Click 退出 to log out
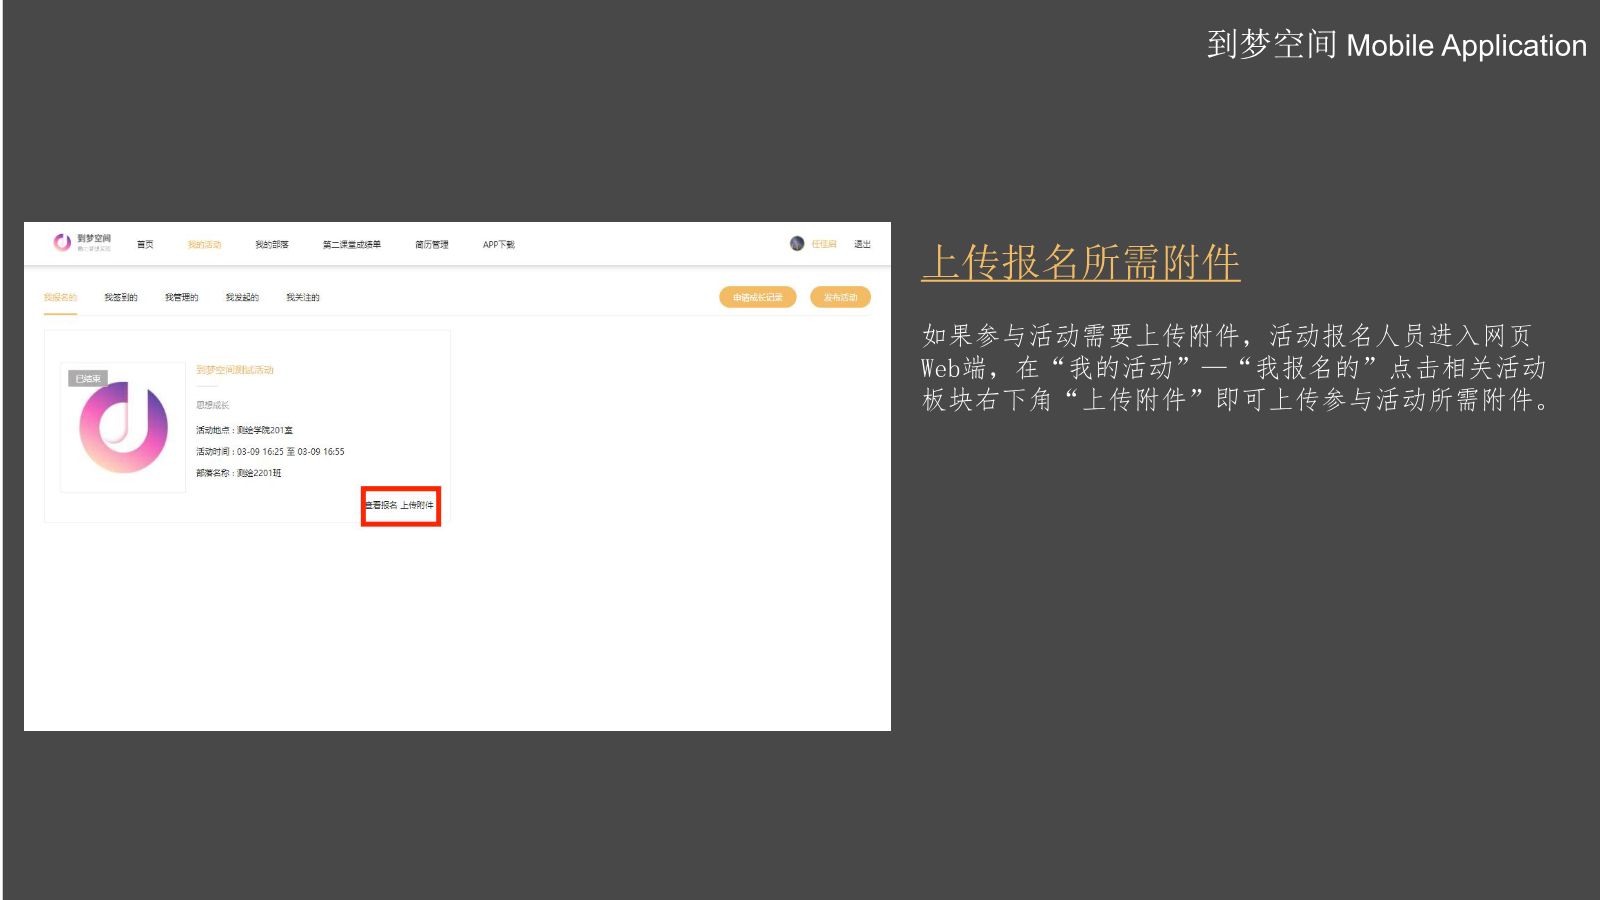 click(x=862, y=244)
